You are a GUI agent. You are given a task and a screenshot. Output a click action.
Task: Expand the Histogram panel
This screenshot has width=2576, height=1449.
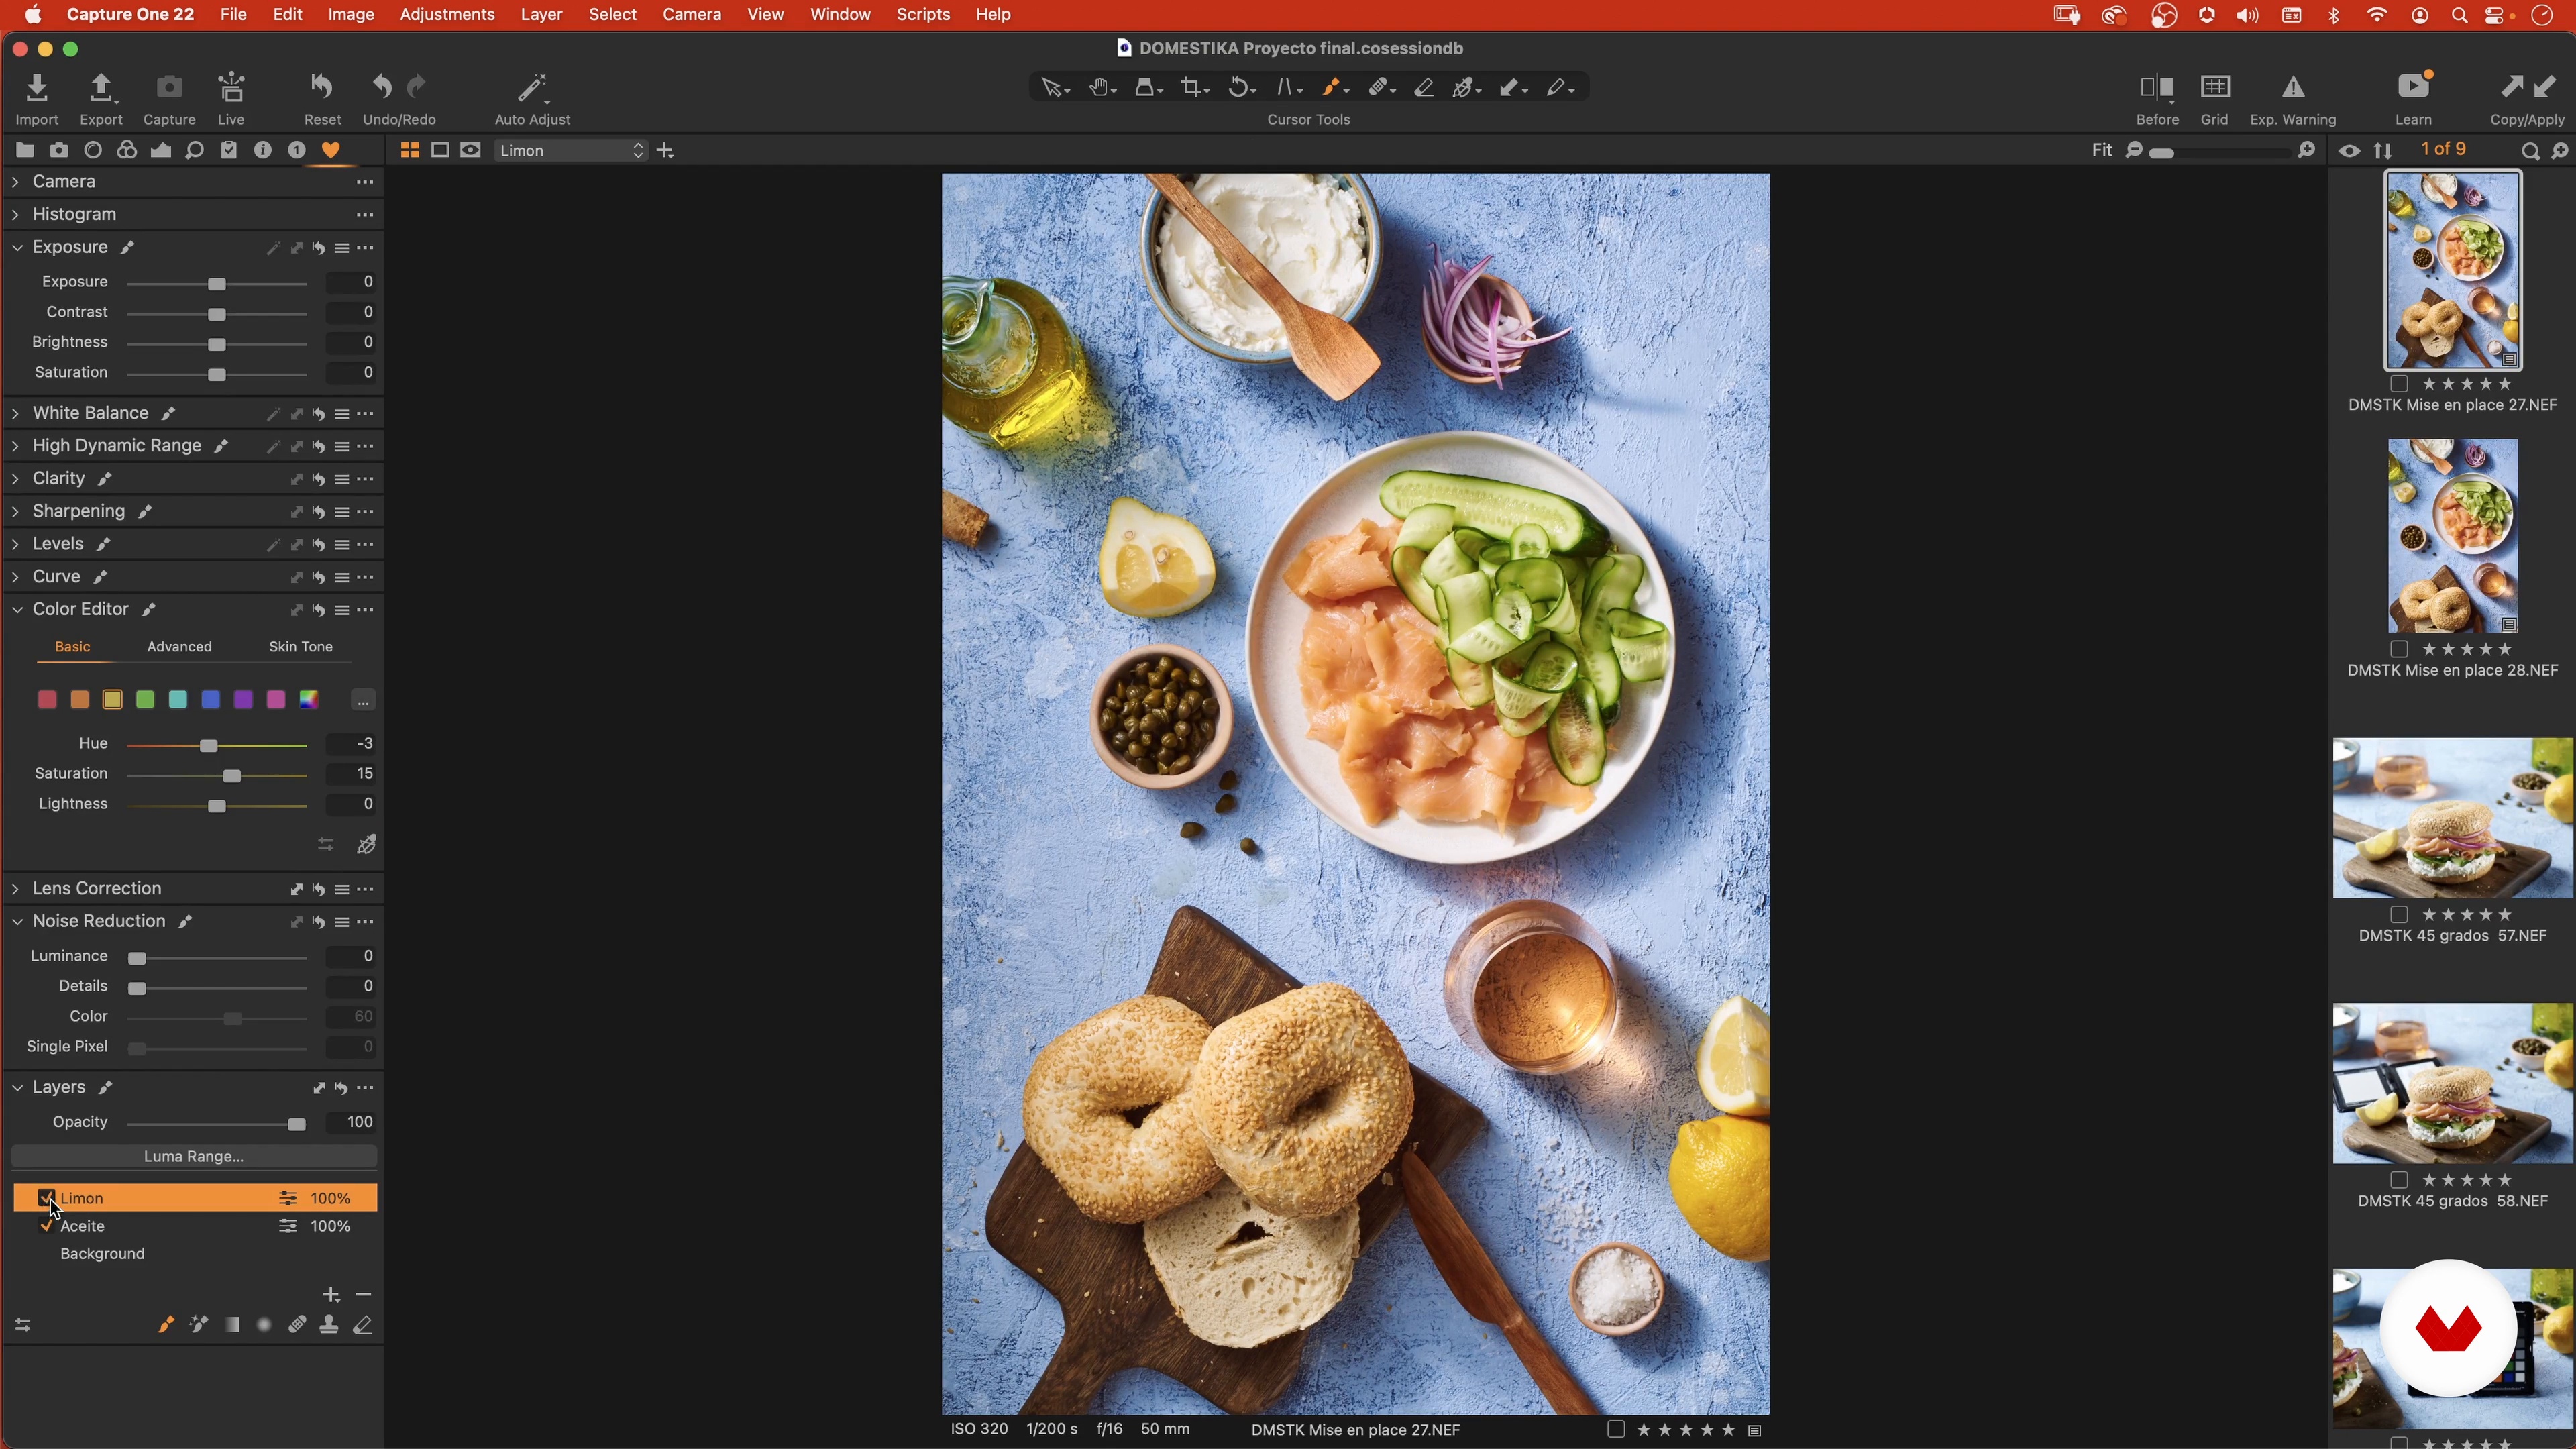15,215
